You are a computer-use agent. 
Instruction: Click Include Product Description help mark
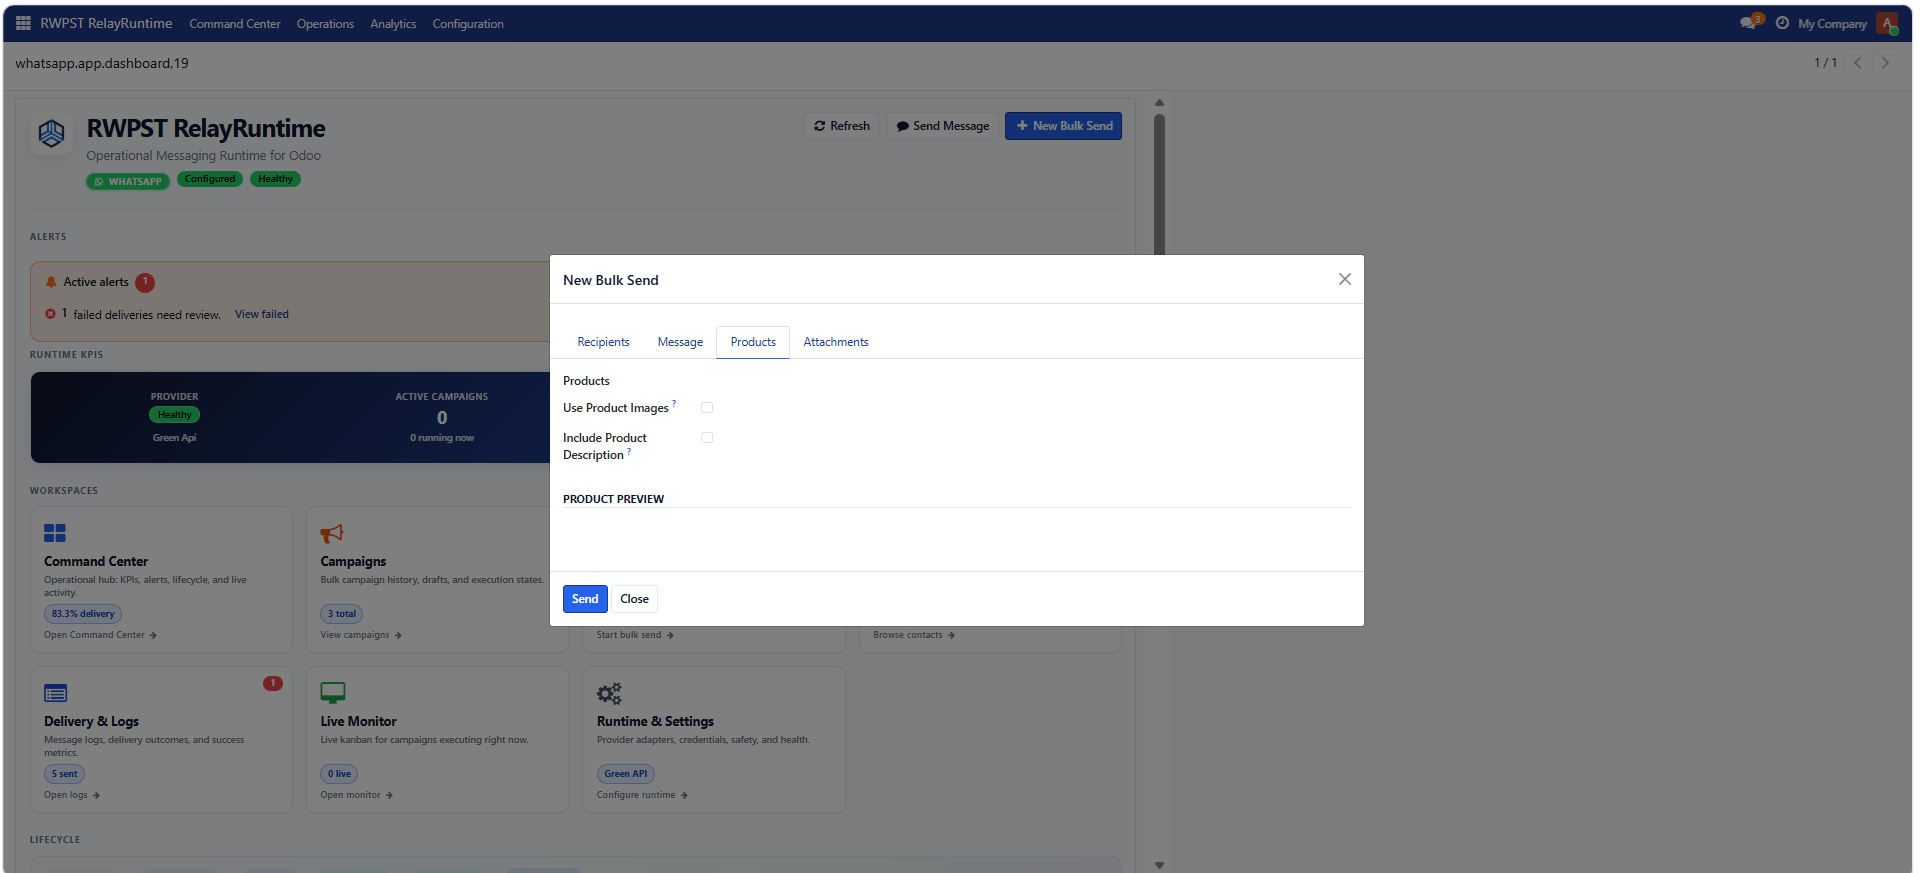coord(629,451)
